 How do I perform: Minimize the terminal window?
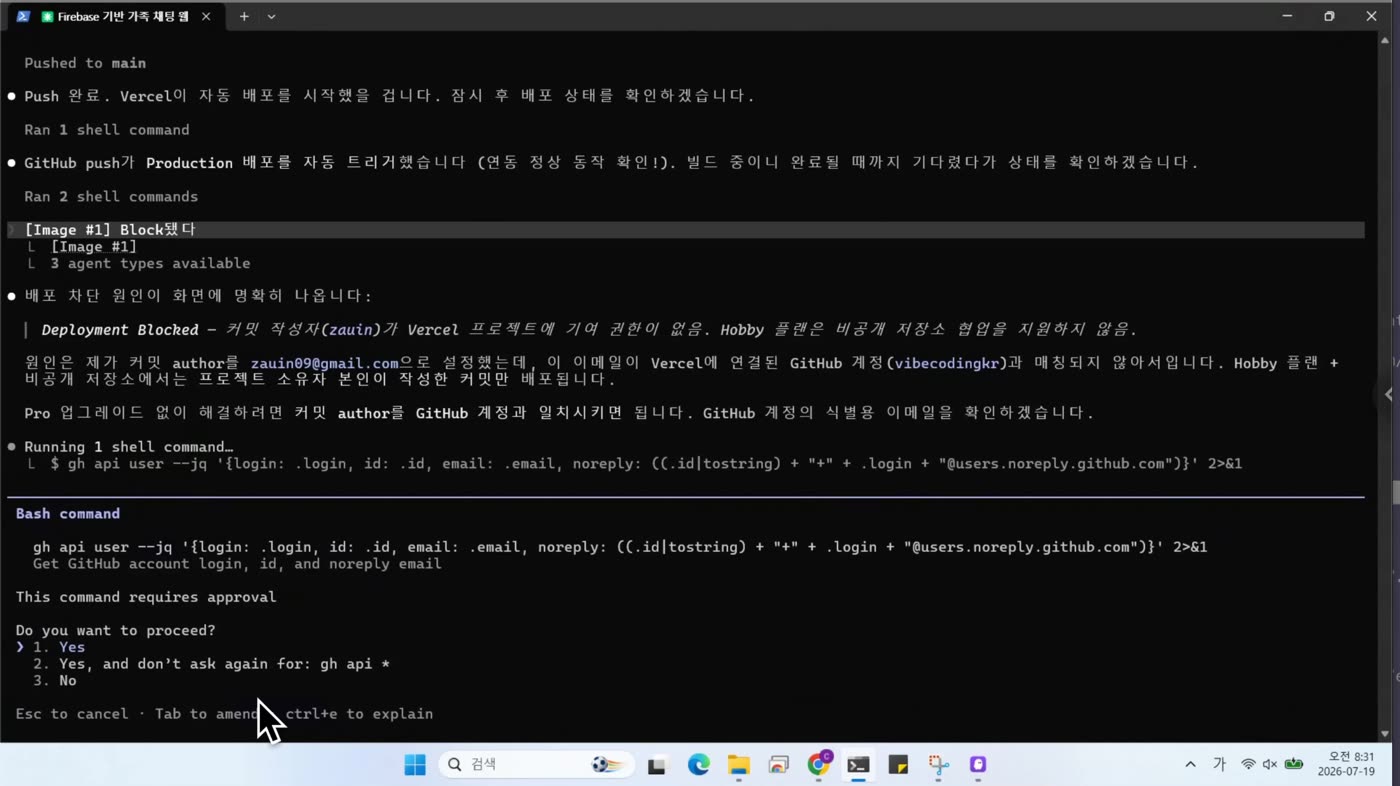point(1288,16)
